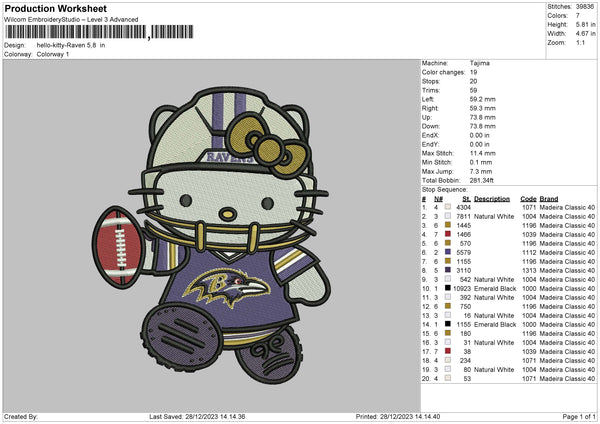Click thread code 1112 in row 6
600x424 pixels.
pyautogui.click(x=529, y=253)
